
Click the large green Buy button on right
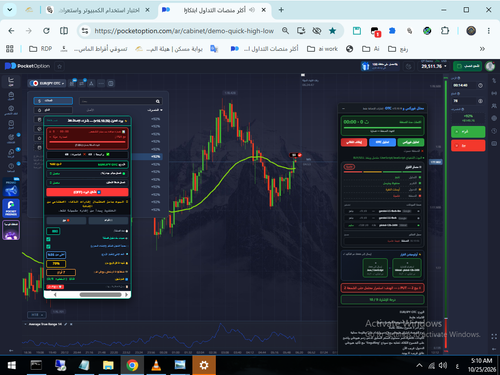click(x=468, y=132)
